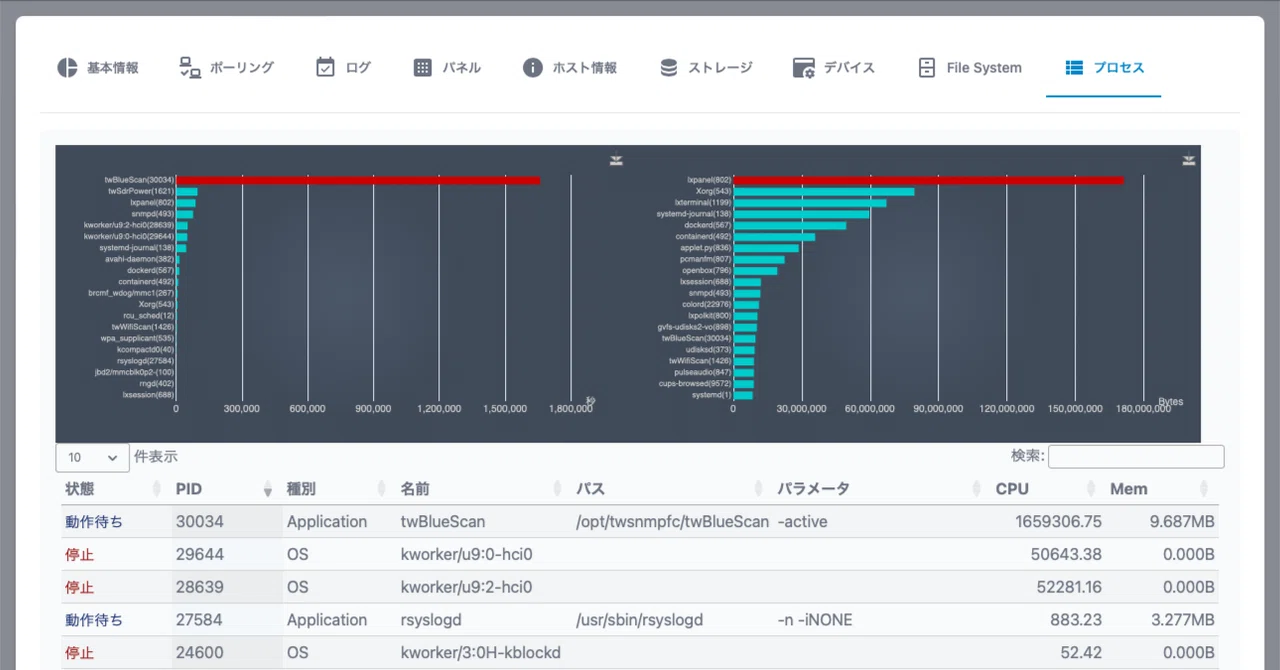1280x670 pixels.
Task: Click the 停止 status in the 29644 row
Action: click(x=79, y=555)
